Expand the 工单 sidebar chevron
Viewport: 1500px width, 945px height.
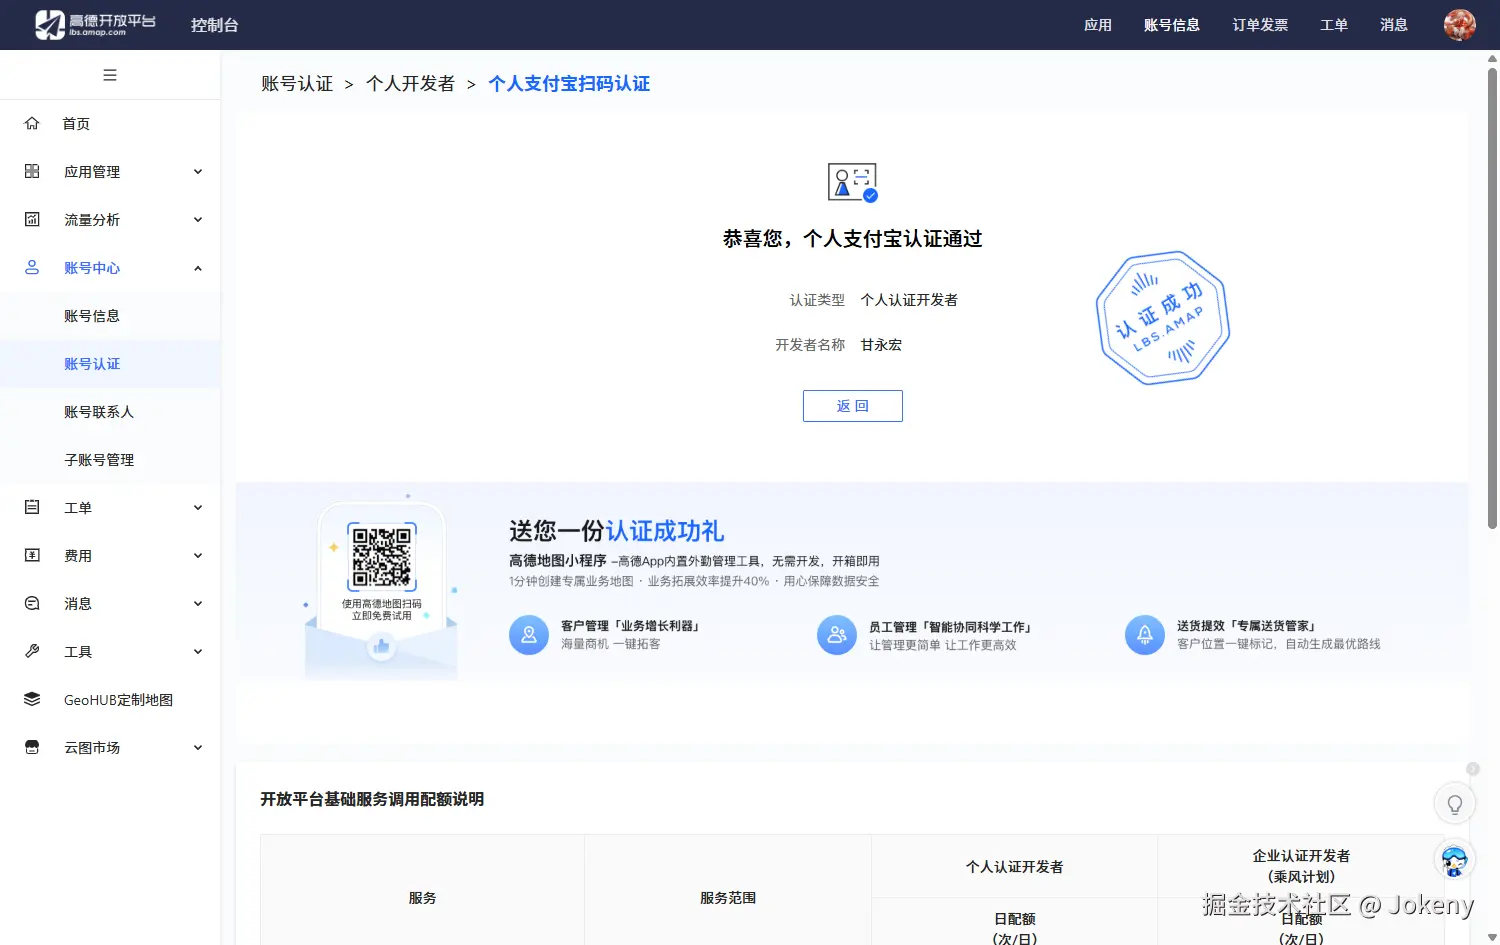(198, 507)
